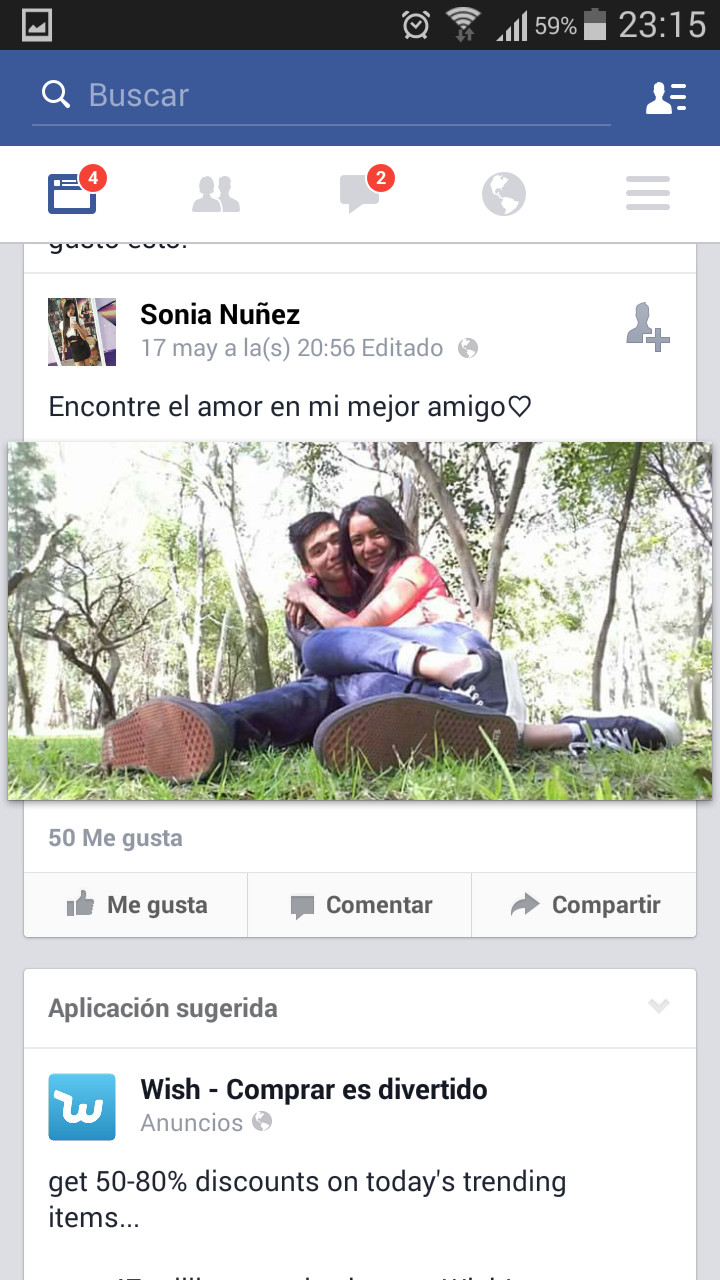
Task: Open the friend requests tab
Action: pos(216,194)
